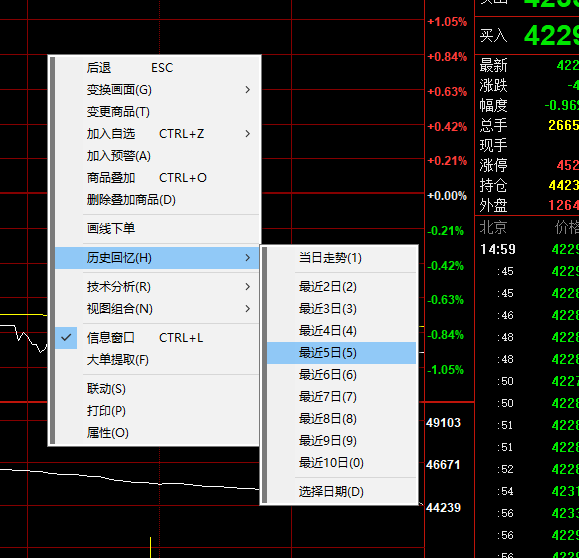This screenshot has width=579, height=558.
Task: Click 大单提取(F) menu entry
Action: coord(157,360)
